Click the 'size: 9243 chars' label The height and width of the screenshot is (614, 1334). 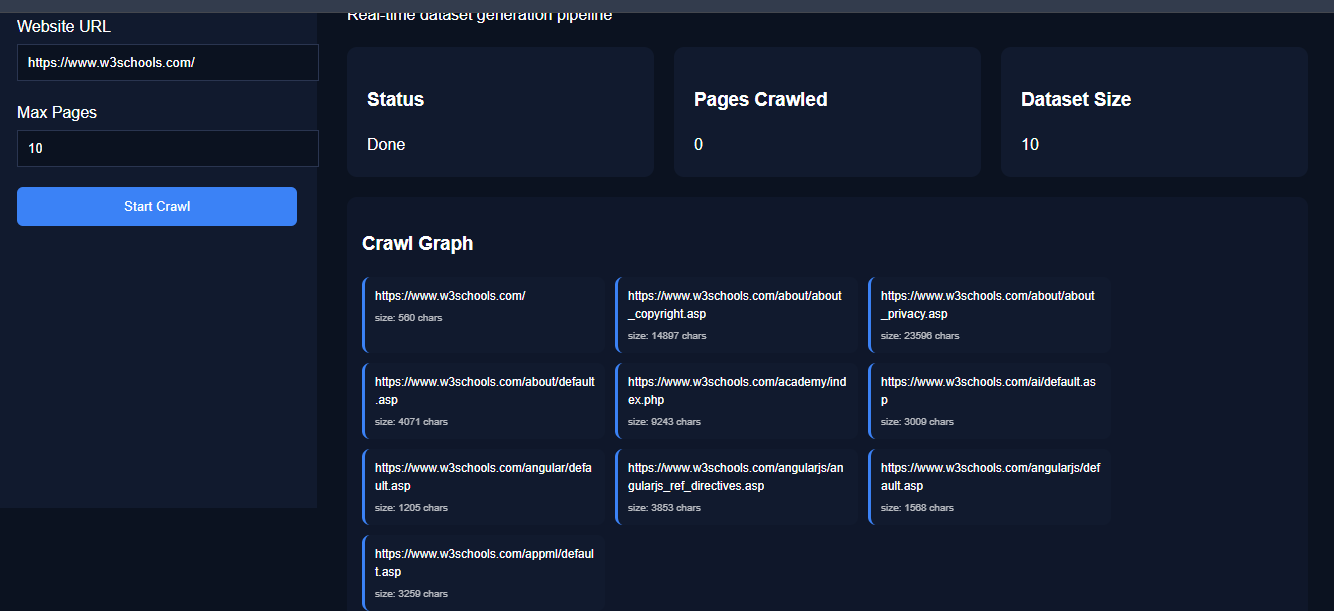pyautogui.click(x=664, y=422)
